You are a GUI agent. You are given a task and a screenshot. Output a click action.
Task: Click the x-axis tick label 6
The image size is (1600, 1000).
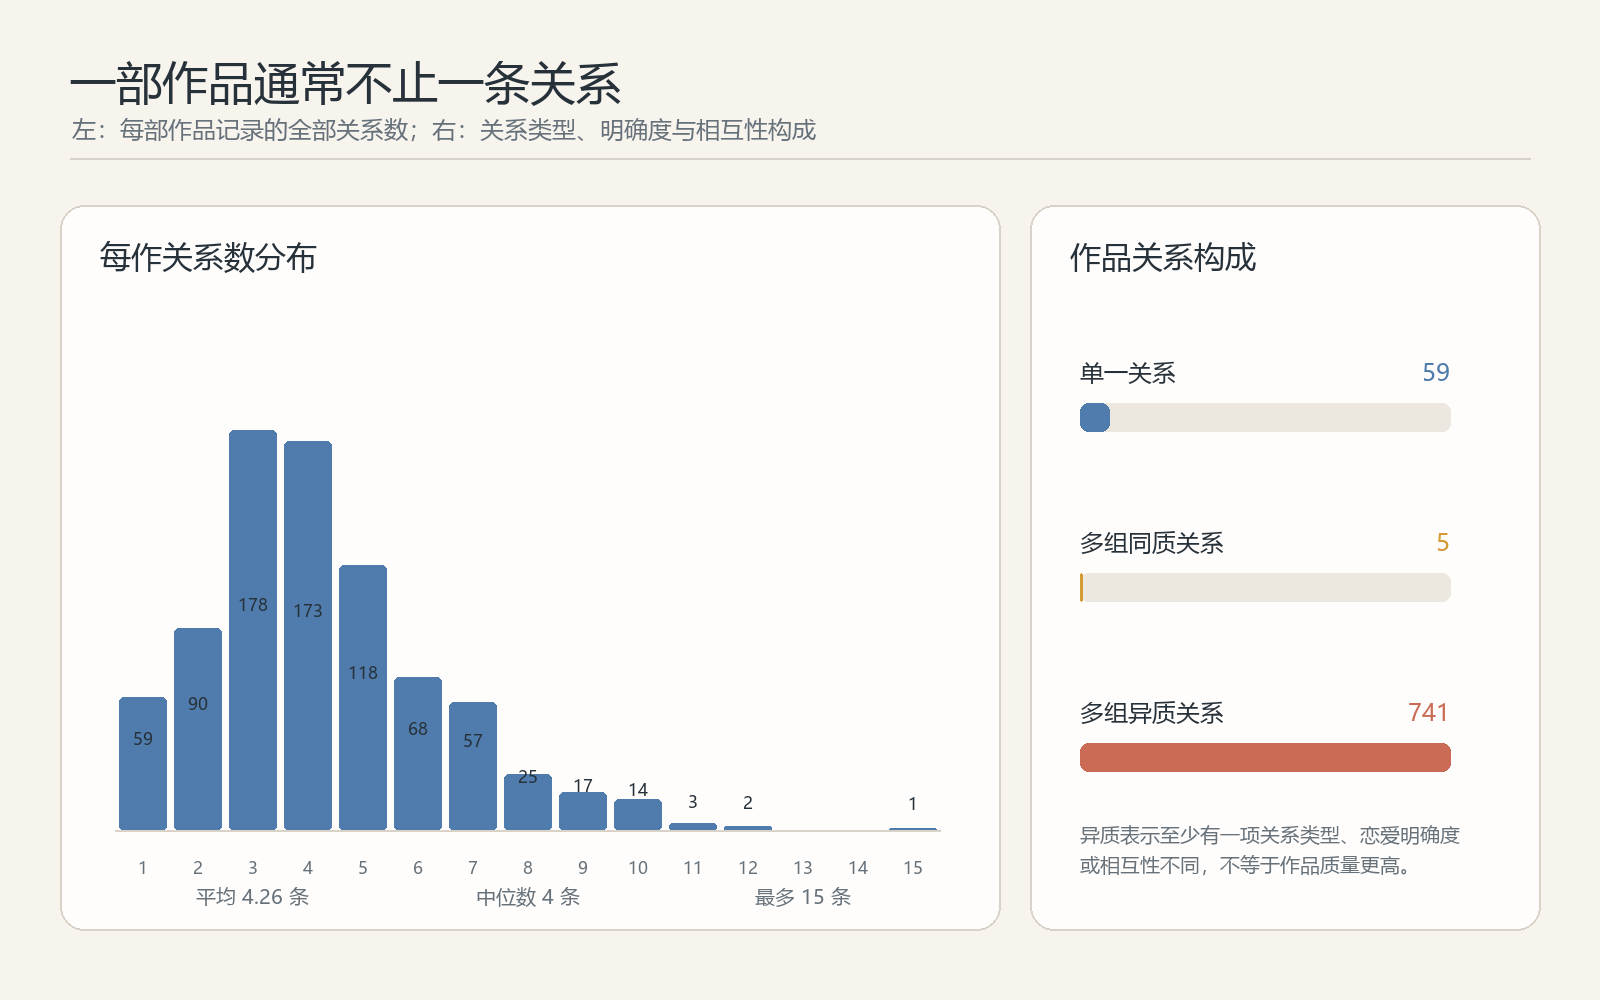coord(418,868)
